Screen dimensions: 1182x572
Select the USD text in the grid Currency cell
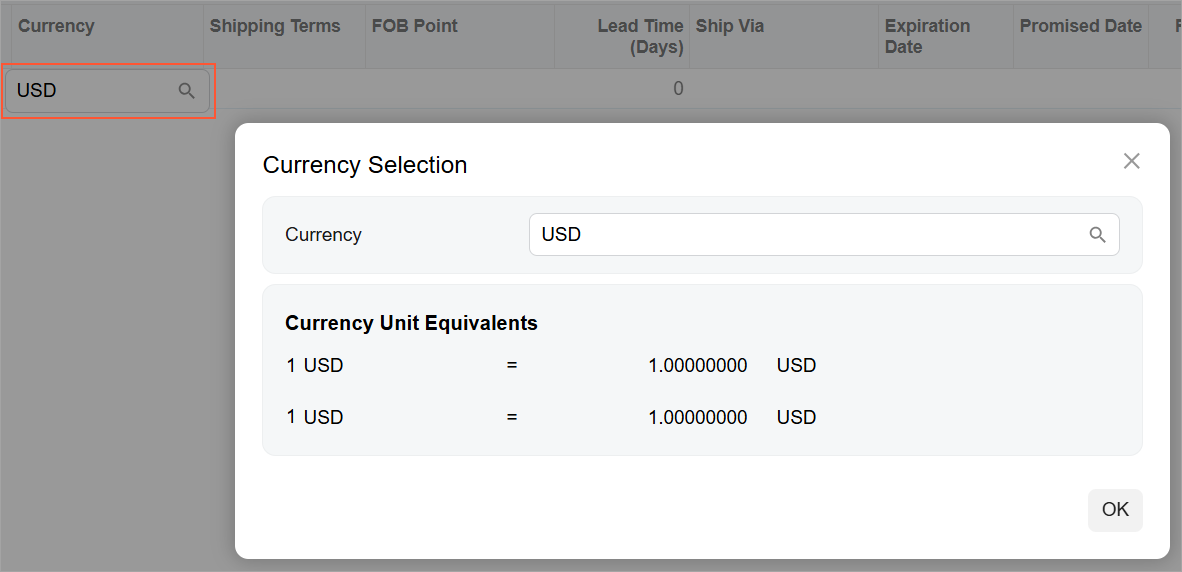coord(37,91)
